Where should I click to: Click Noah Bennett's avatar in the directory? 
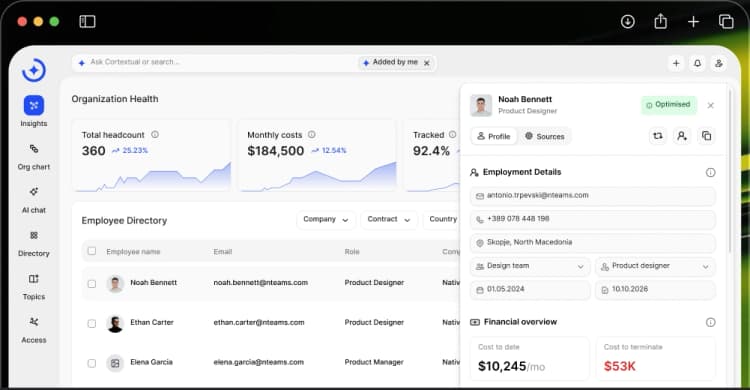point(115,283)
